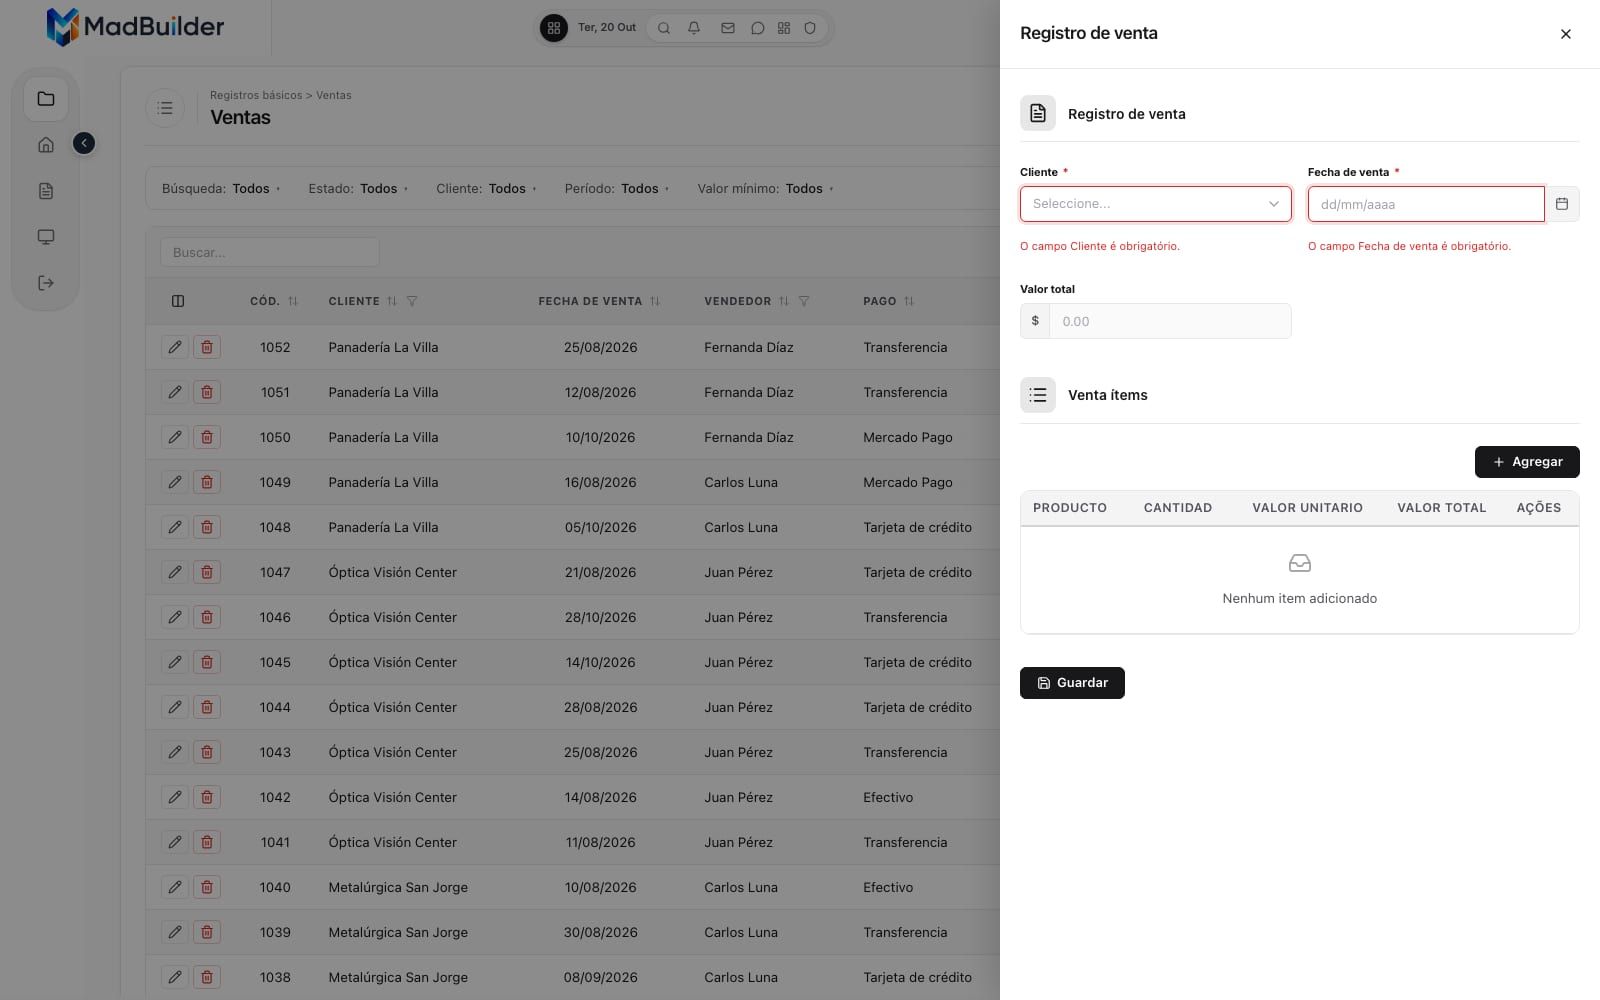The image size is (1600, 1000).
Task: Toggle column visibility icon in table header
Action: click(178, 301)
